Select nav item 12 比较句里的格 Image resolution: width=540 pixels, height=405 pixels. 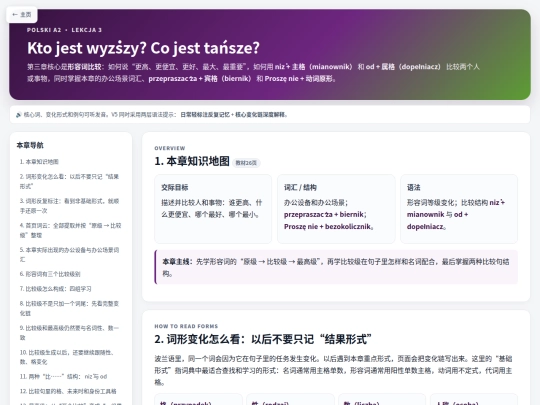point(68,391)
